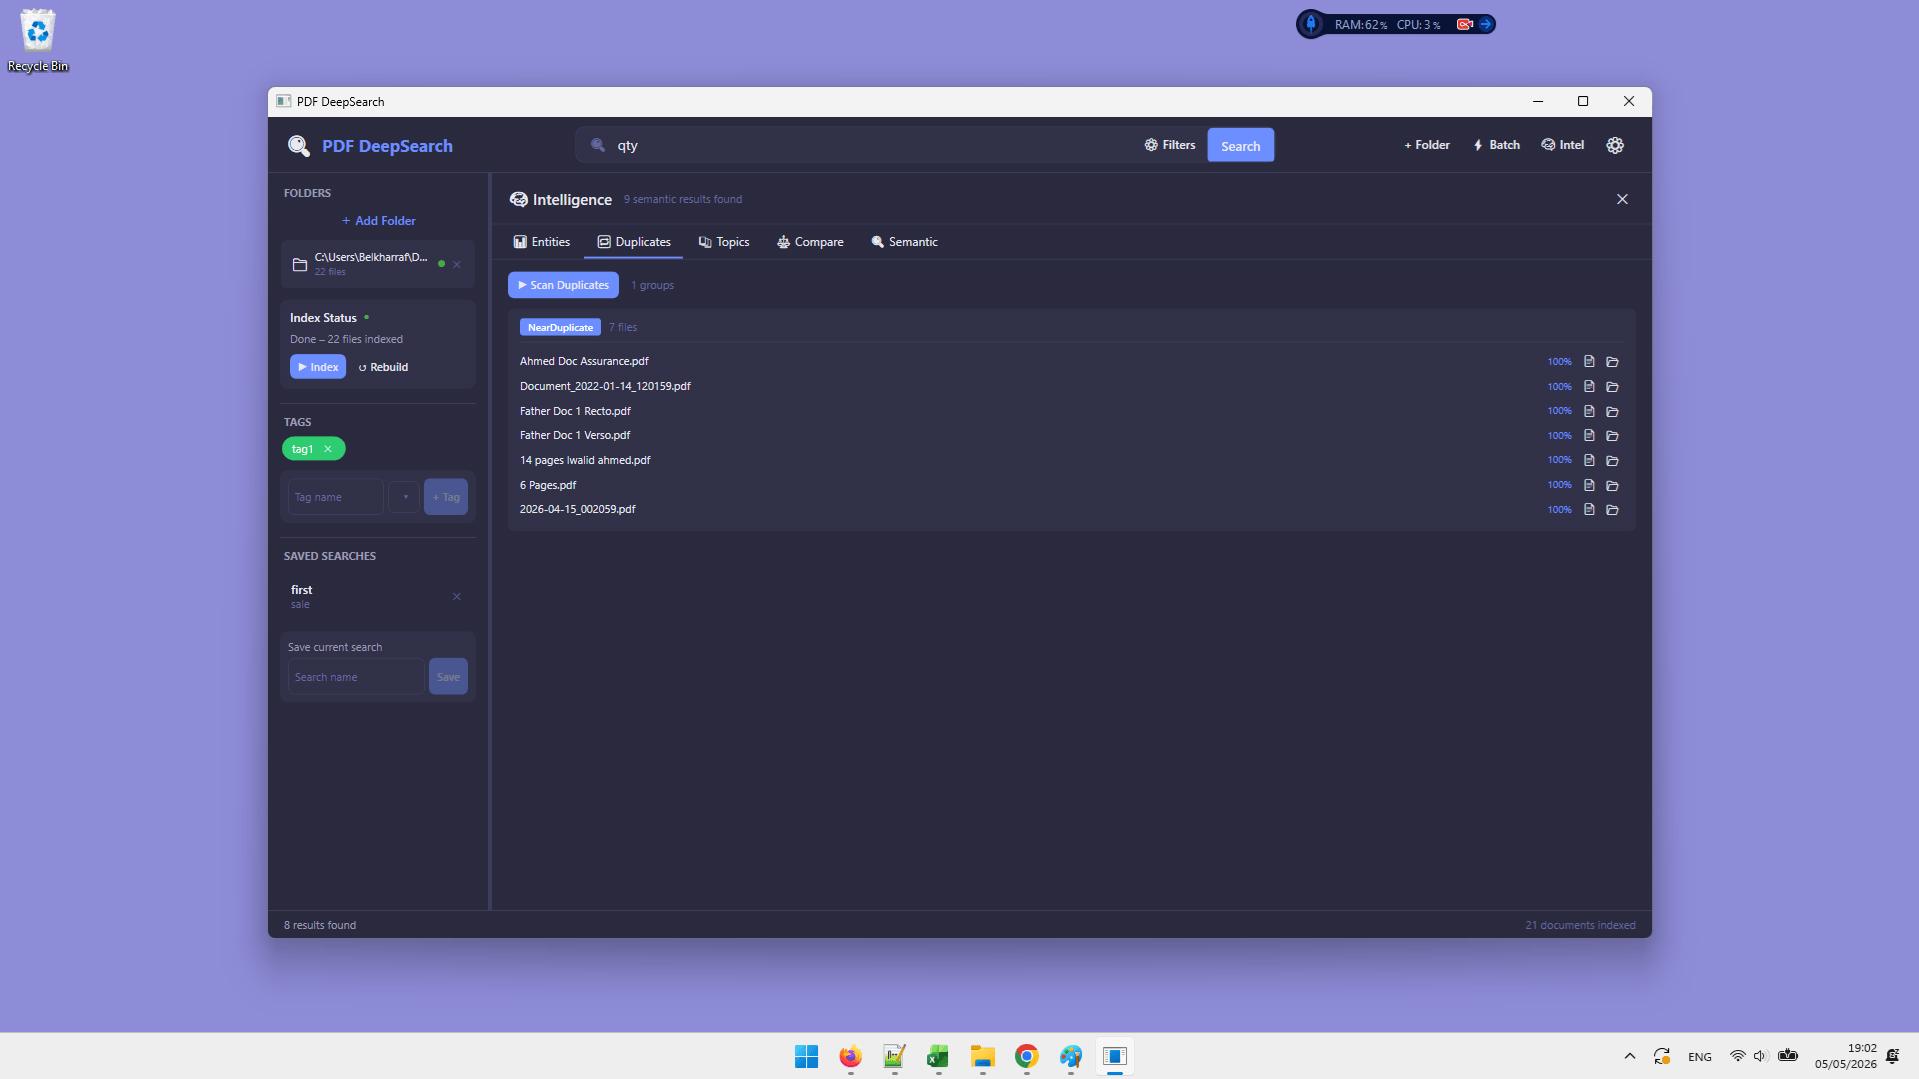Show hidden system tray icons

1629,1056
